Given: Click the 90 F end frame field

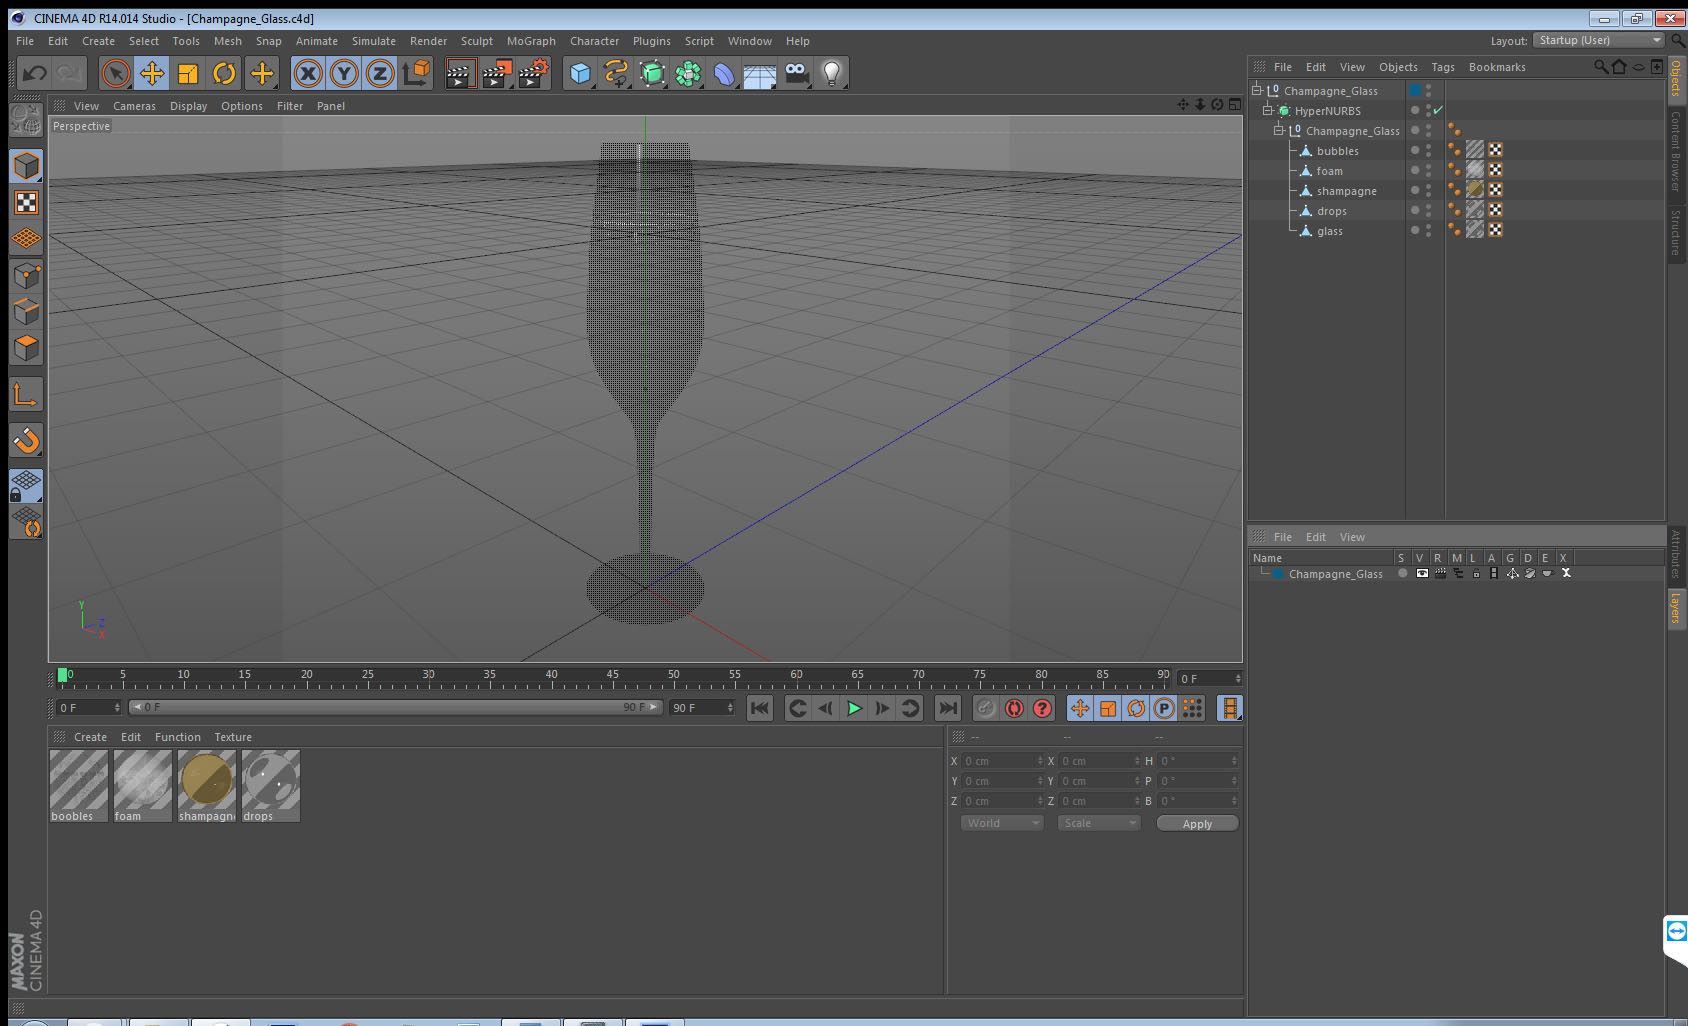Looking at the screenshot, I should [x=703, y=708].
